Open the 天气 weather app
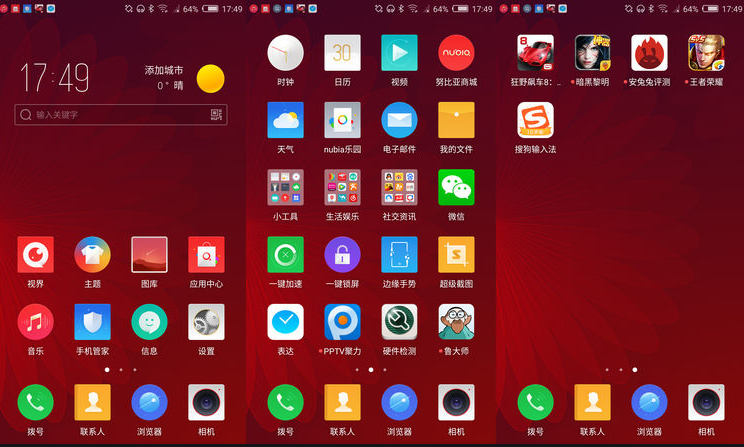 click(286, 120)
